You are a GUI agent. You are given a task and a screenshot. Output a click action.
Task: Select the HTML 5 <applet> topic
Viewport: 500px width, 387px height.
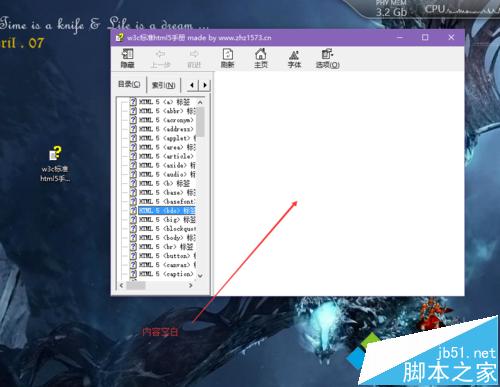click(167, 138)
